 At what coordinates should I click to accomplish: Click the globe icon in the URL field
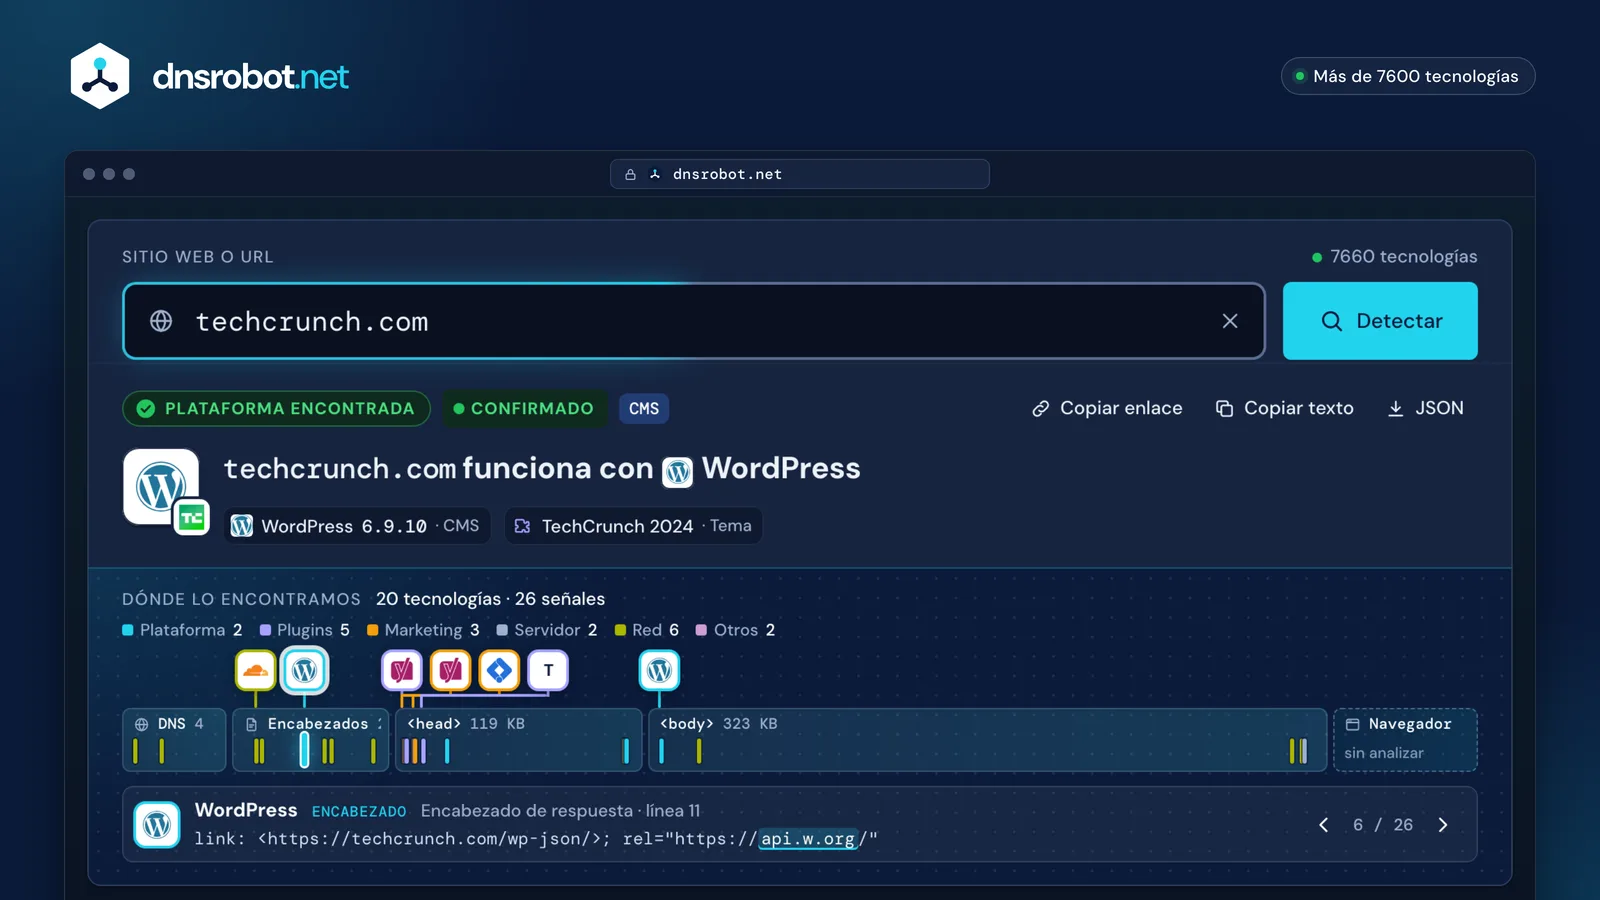161,321
